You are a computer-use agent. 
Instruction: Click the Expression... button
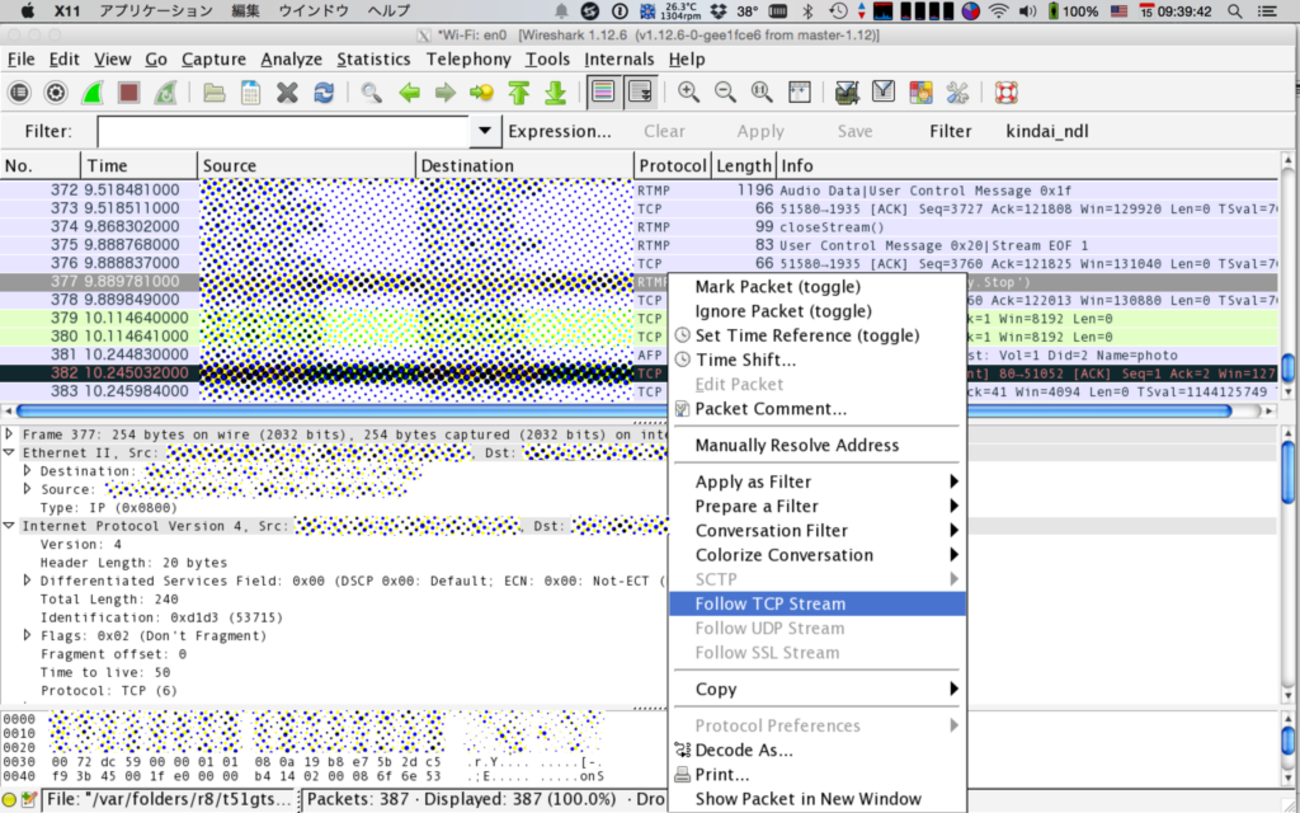pyautogui.click(x=560, y=131)
